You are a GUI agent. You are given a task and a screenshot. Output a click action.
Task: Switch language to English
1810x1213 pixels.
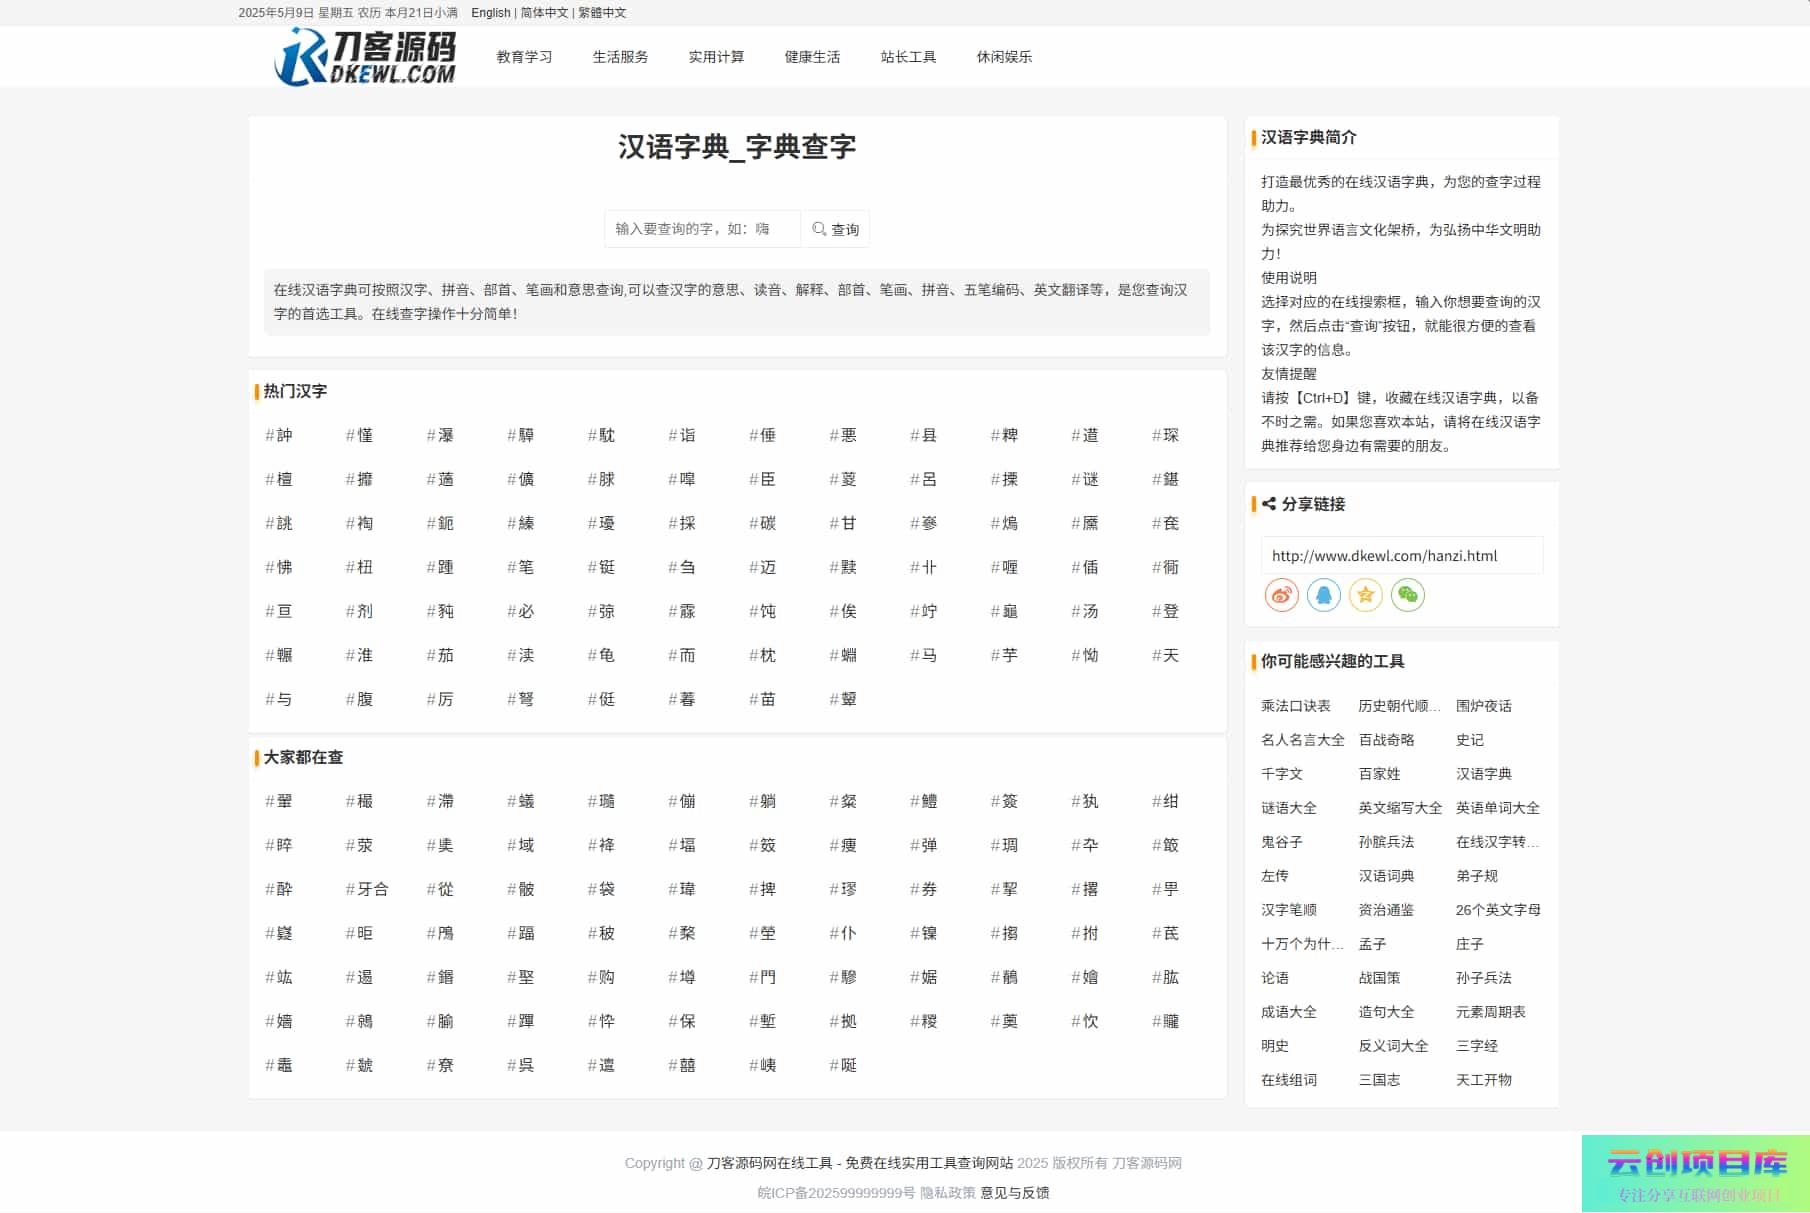(490, 13)
